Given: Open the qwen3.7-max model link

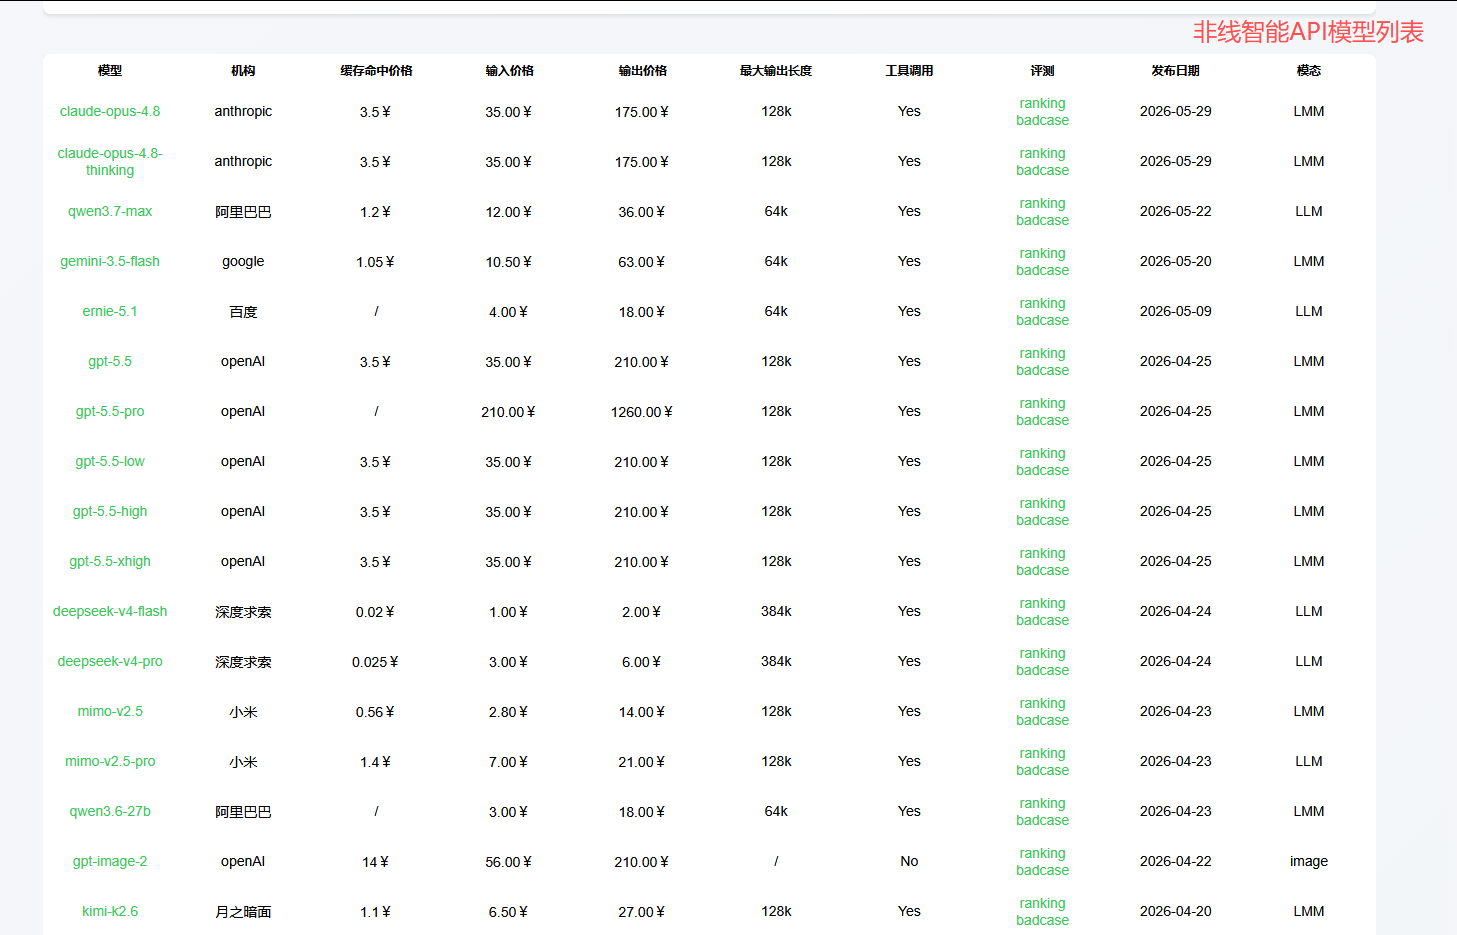Looking at the screenshot, I should [x=110, y=211].
